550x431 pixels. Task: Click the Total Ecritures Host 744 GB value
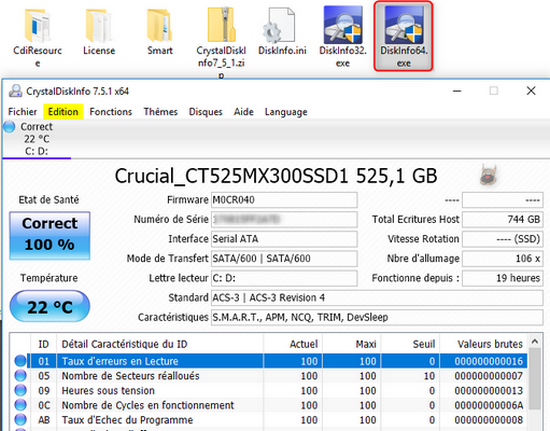[x=503, y=220]
